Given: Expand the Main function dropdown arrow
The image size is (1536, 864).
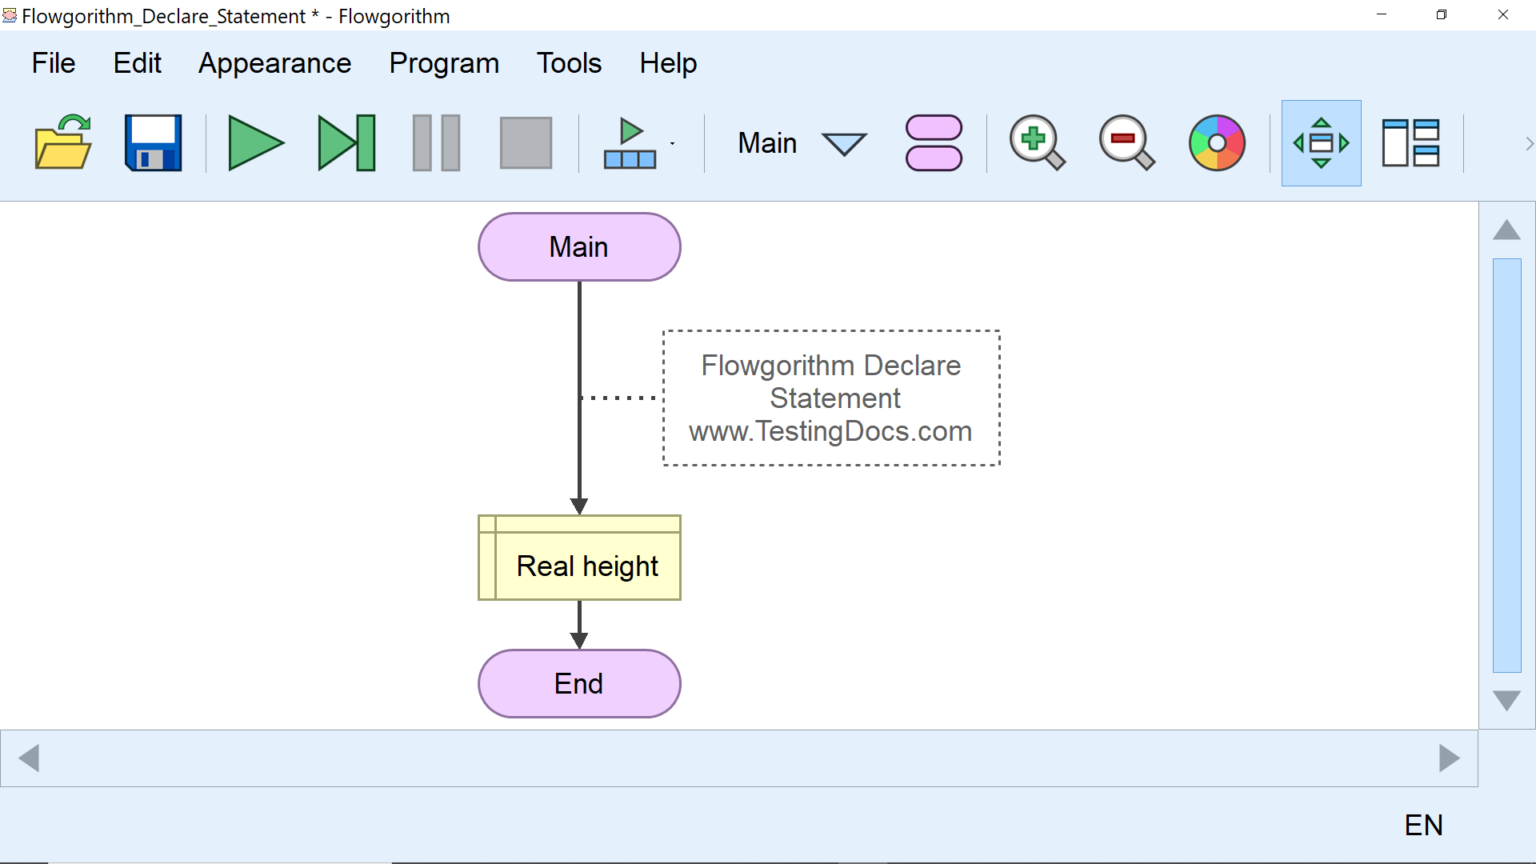Looking at the screenshot, I should tap(844, 144).
